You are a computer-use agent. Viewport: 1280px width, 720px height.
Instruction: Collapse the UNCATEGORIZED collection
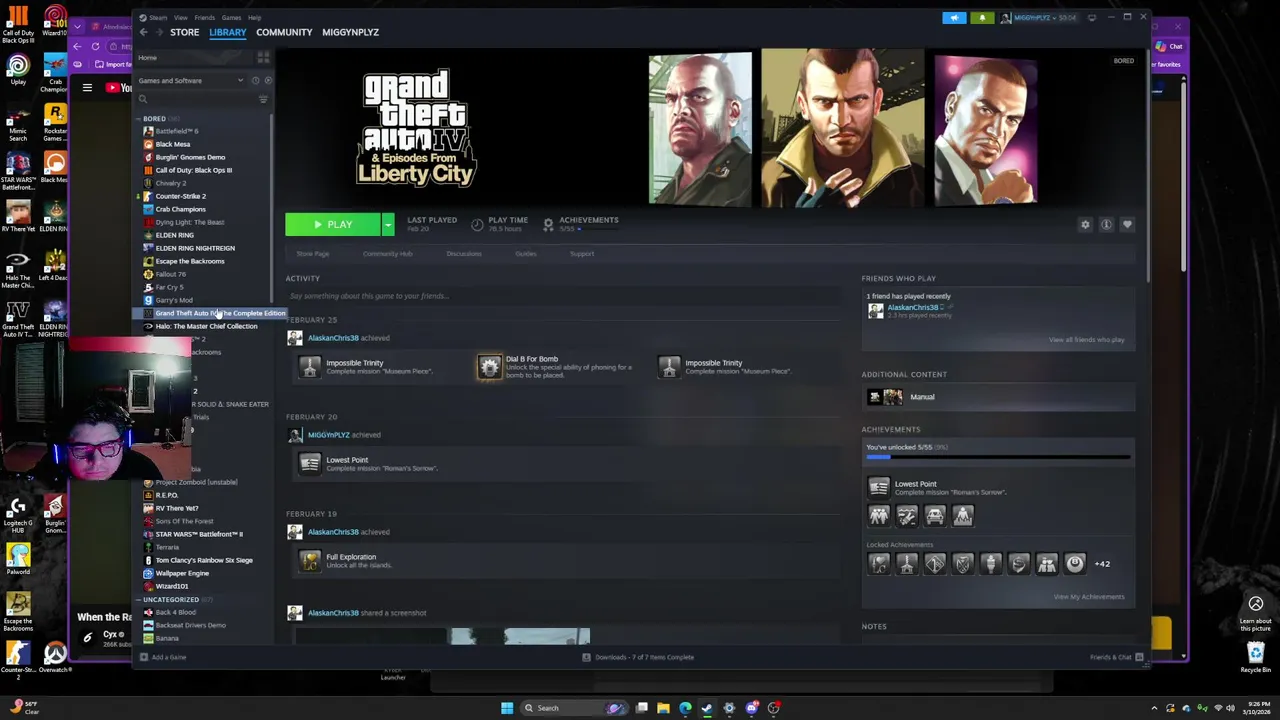[x=139, y=600]
